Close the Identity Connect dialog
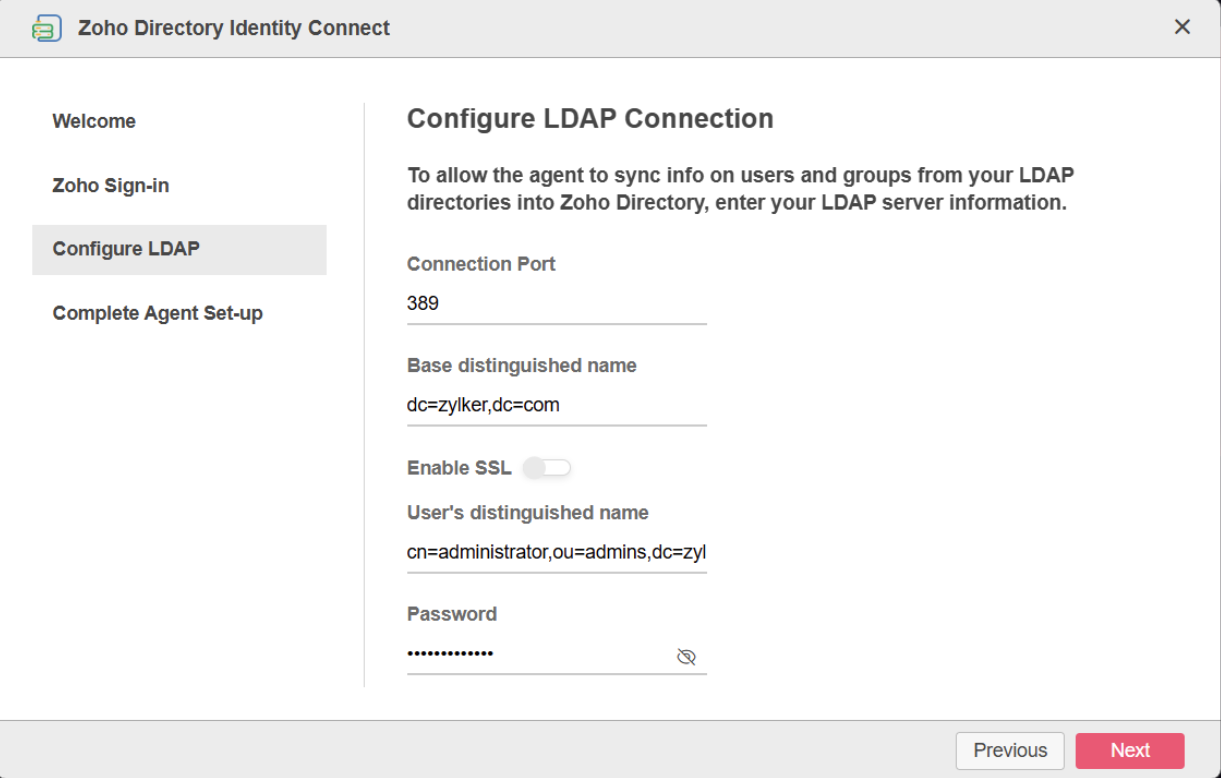The height and width of the screenshot is (778, 1221). tap(1182, 27)
